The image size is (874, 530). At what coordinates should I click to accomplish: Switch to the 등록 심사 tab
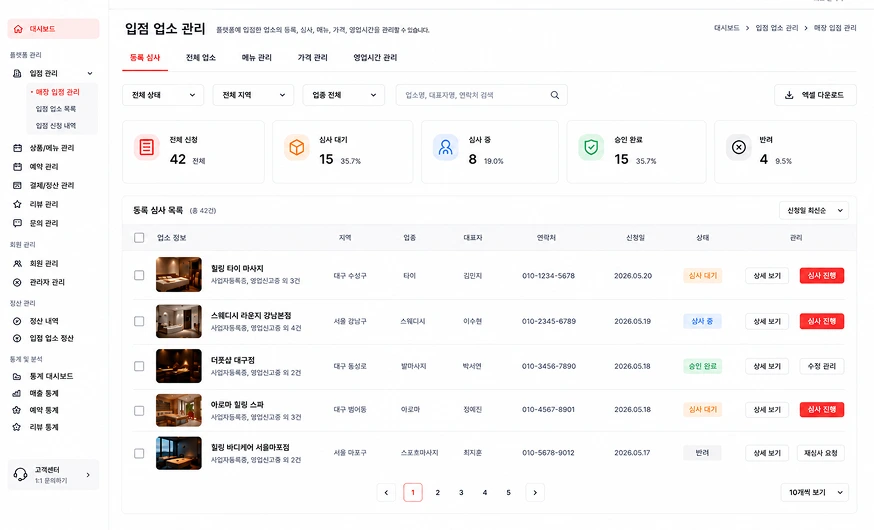145,58
